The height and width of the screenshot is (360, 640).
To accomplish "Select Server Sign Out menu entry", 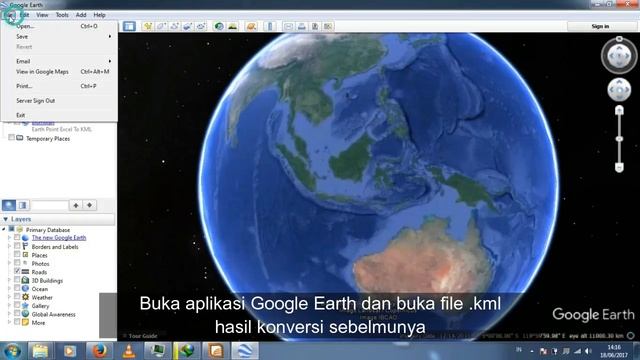I will click(59, 100).
